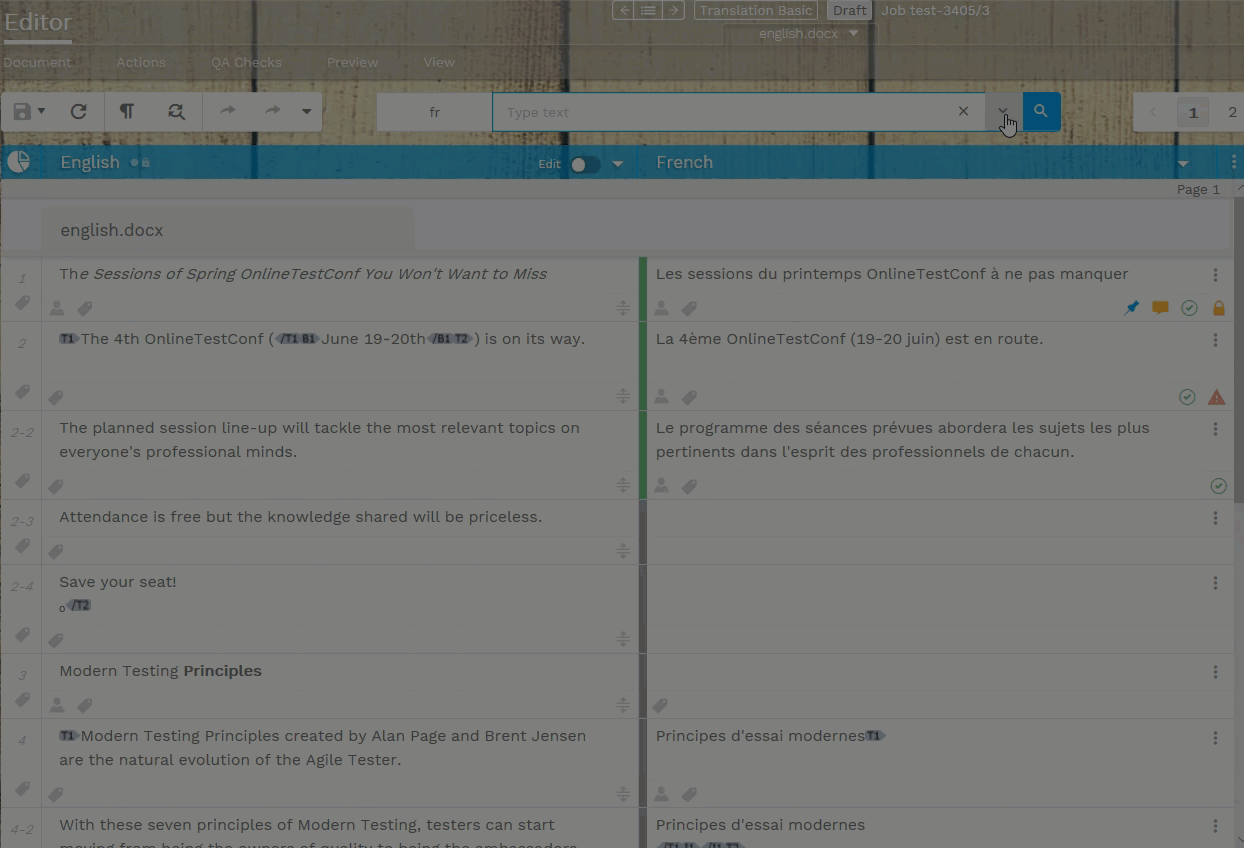Image resolution: width=1244 pixels, height=848 pixels.
Task: Click the blue search magnifier button
Action: [1041, 112]
